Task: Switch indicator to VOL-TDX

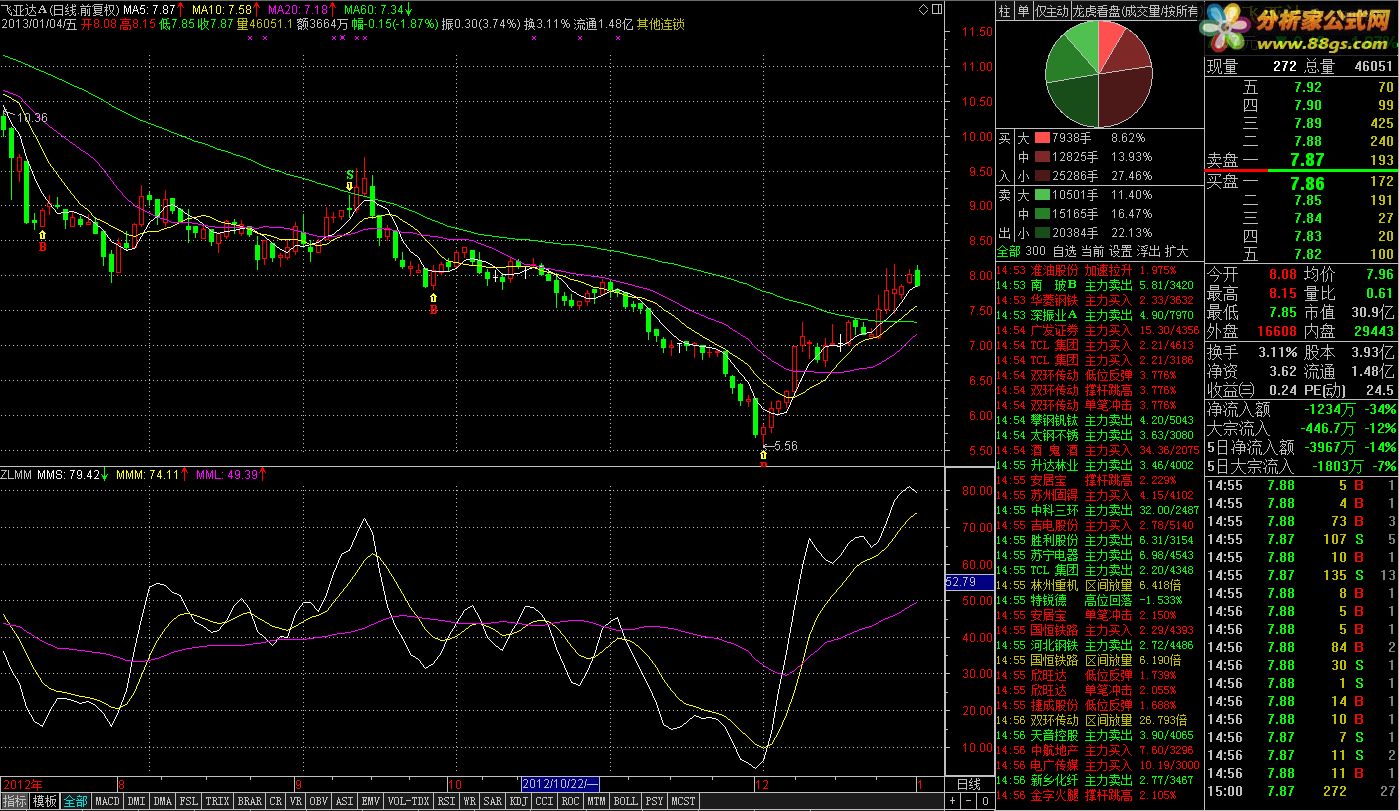Action: coord(408,801)
